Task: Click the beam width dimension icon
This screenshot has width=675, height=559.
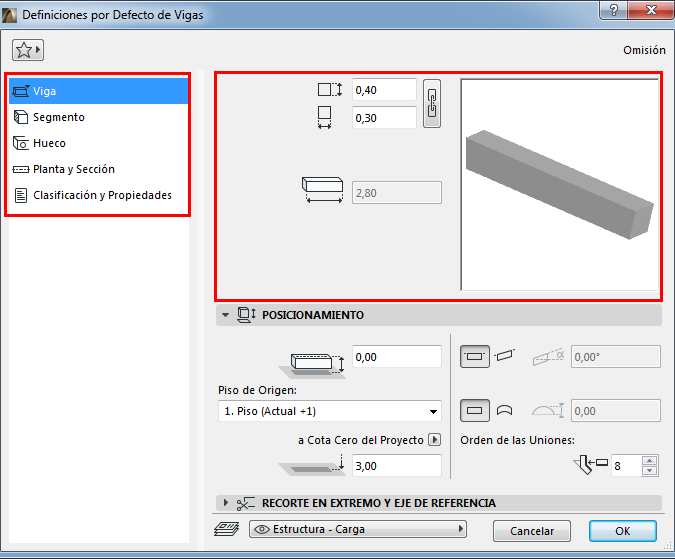Action: click(x=325, y=117)
